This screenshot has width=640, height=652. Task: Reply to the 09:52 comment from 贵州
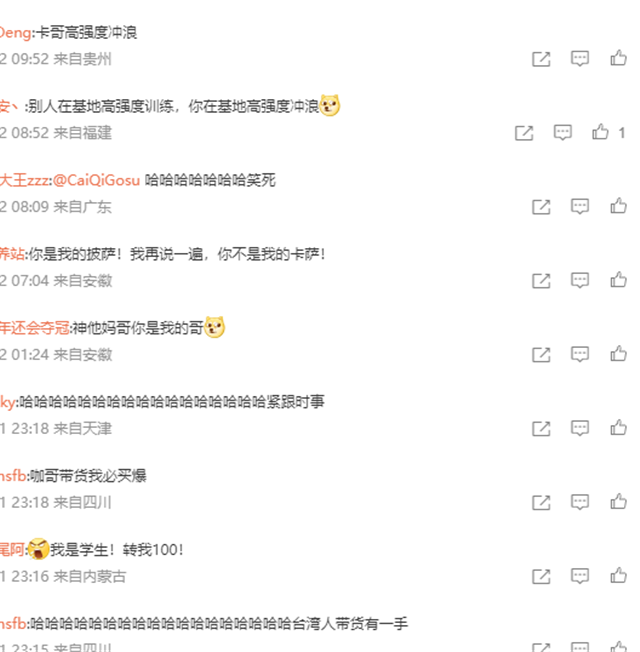[x=580, y=59]
